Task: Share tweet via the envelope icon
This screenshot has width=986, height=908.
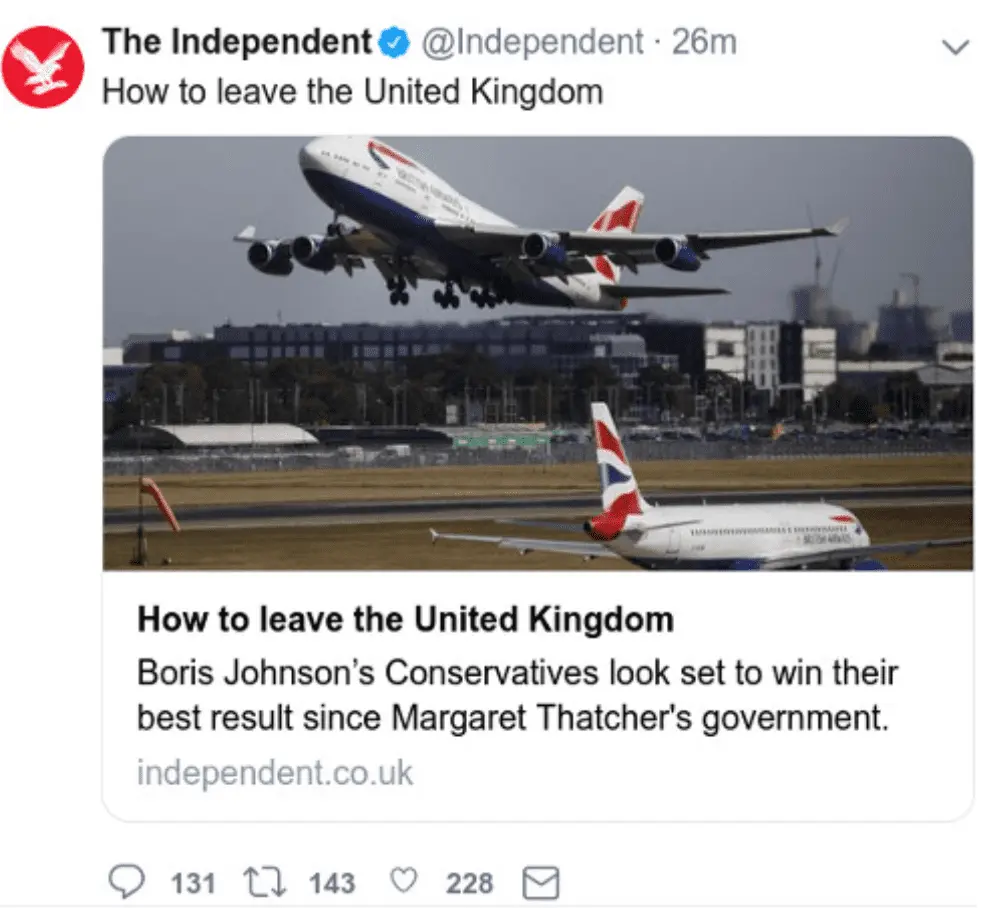Action: click(541, 883)
